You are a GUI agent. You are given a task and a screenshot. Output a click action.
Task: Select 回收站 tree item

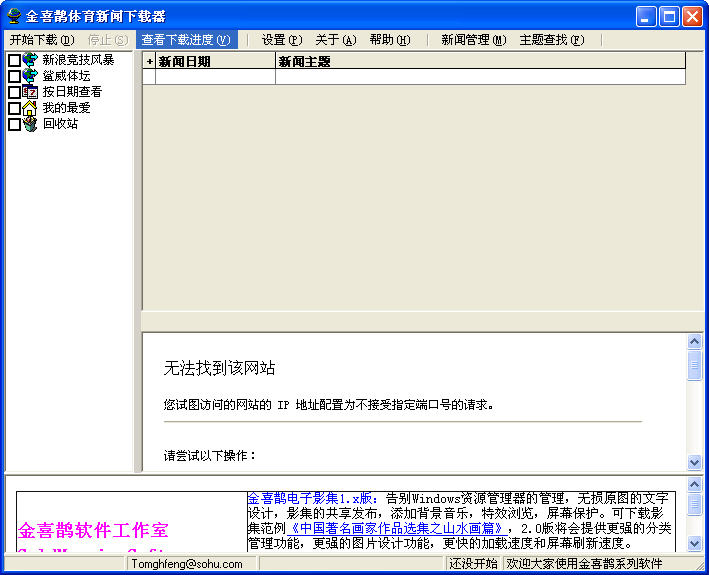[61, 124]
